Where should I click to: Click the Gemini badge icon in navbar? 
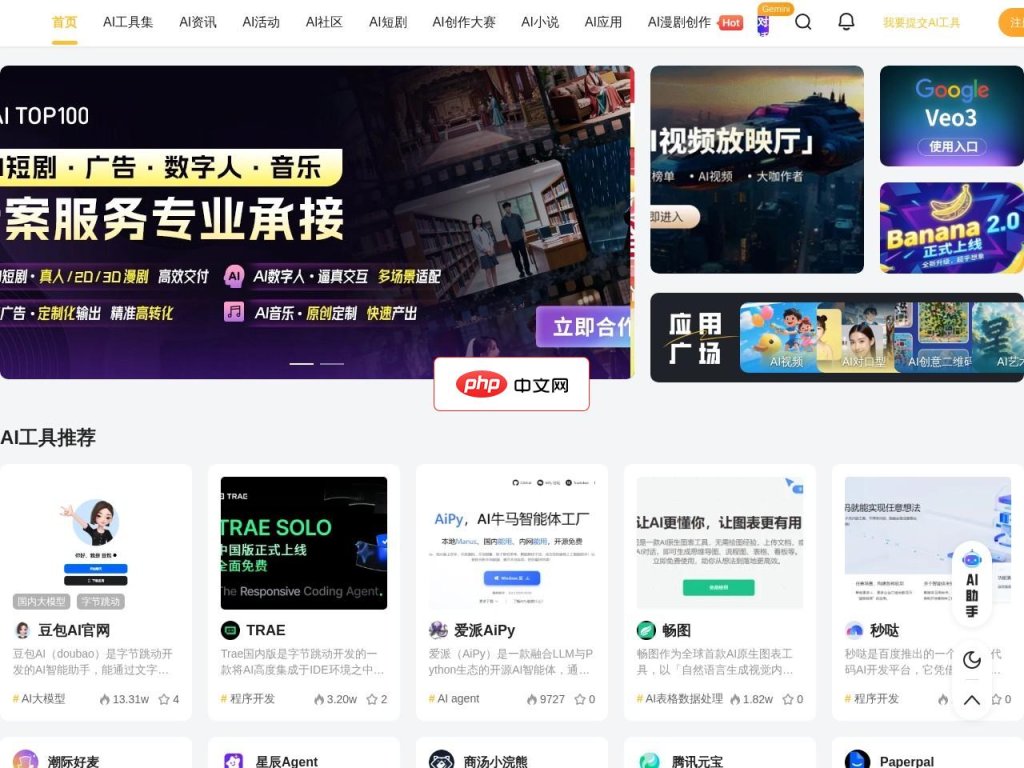point(776,9)
